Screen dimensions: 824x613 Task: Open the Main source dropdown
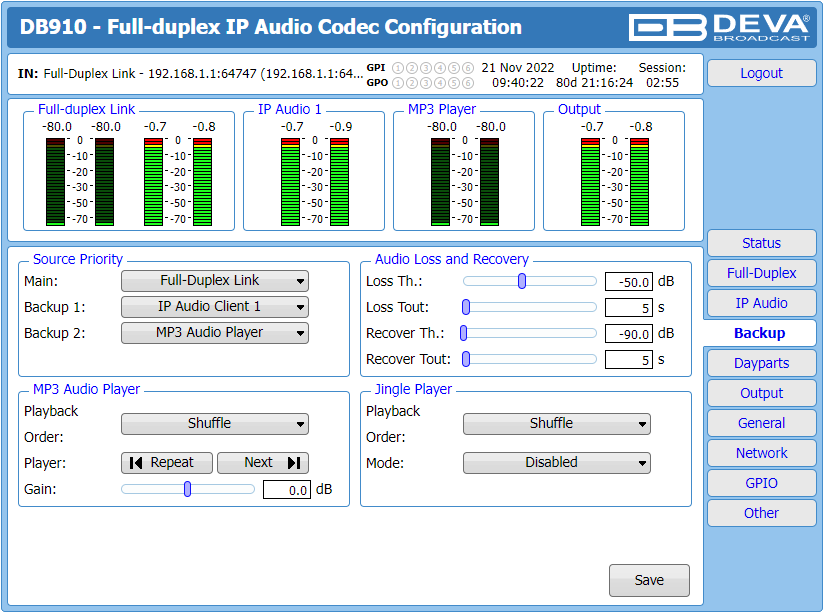pos(214,281)
